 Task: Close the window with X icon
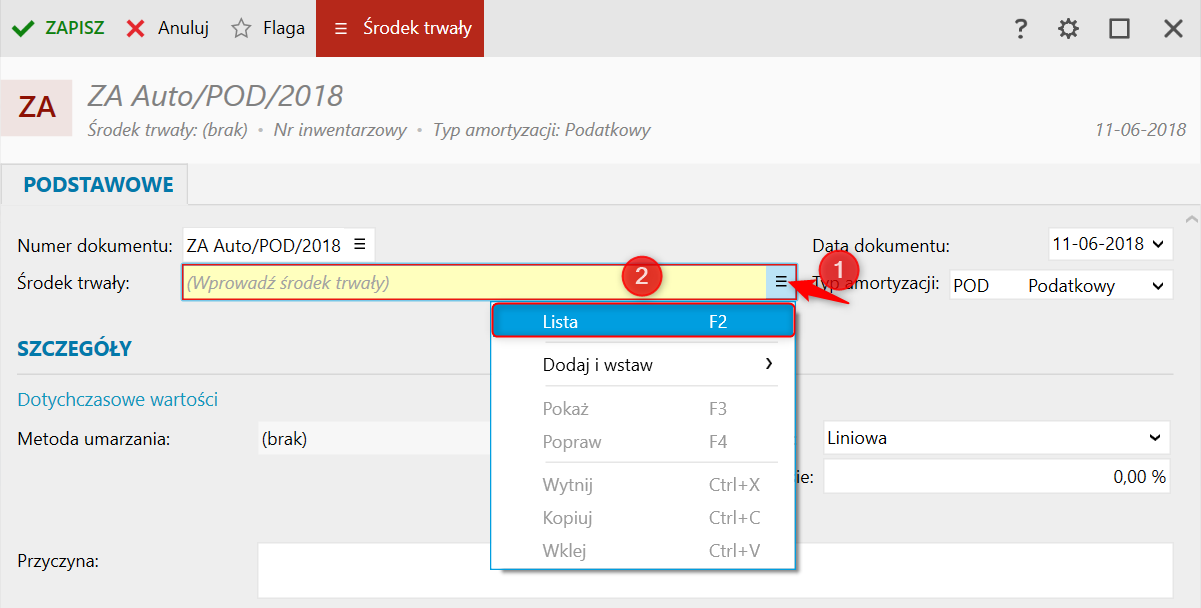[1173, 29]
